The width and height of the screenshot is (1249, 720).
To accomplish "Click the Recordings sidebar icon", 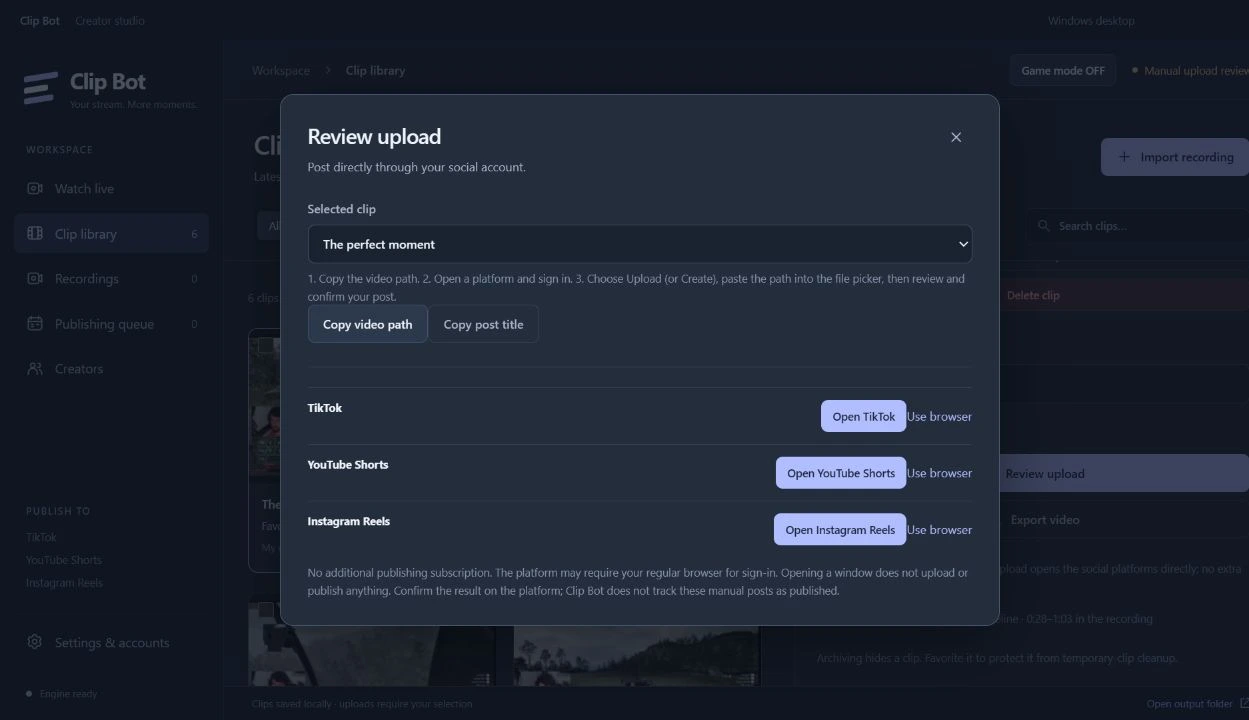I will coord(35,278).
